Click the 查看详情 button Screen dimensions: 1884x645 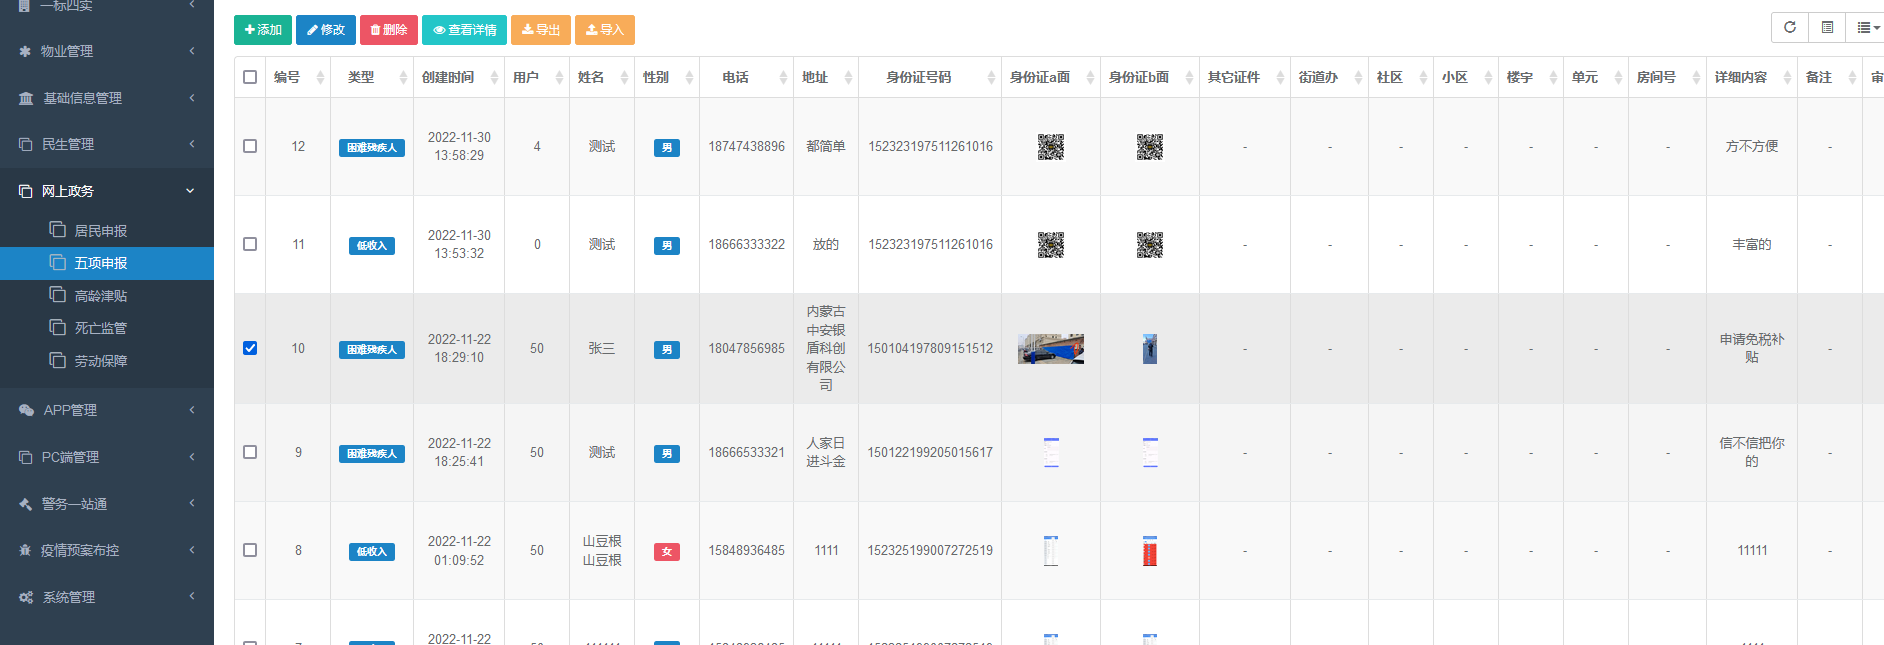(464, 30)
